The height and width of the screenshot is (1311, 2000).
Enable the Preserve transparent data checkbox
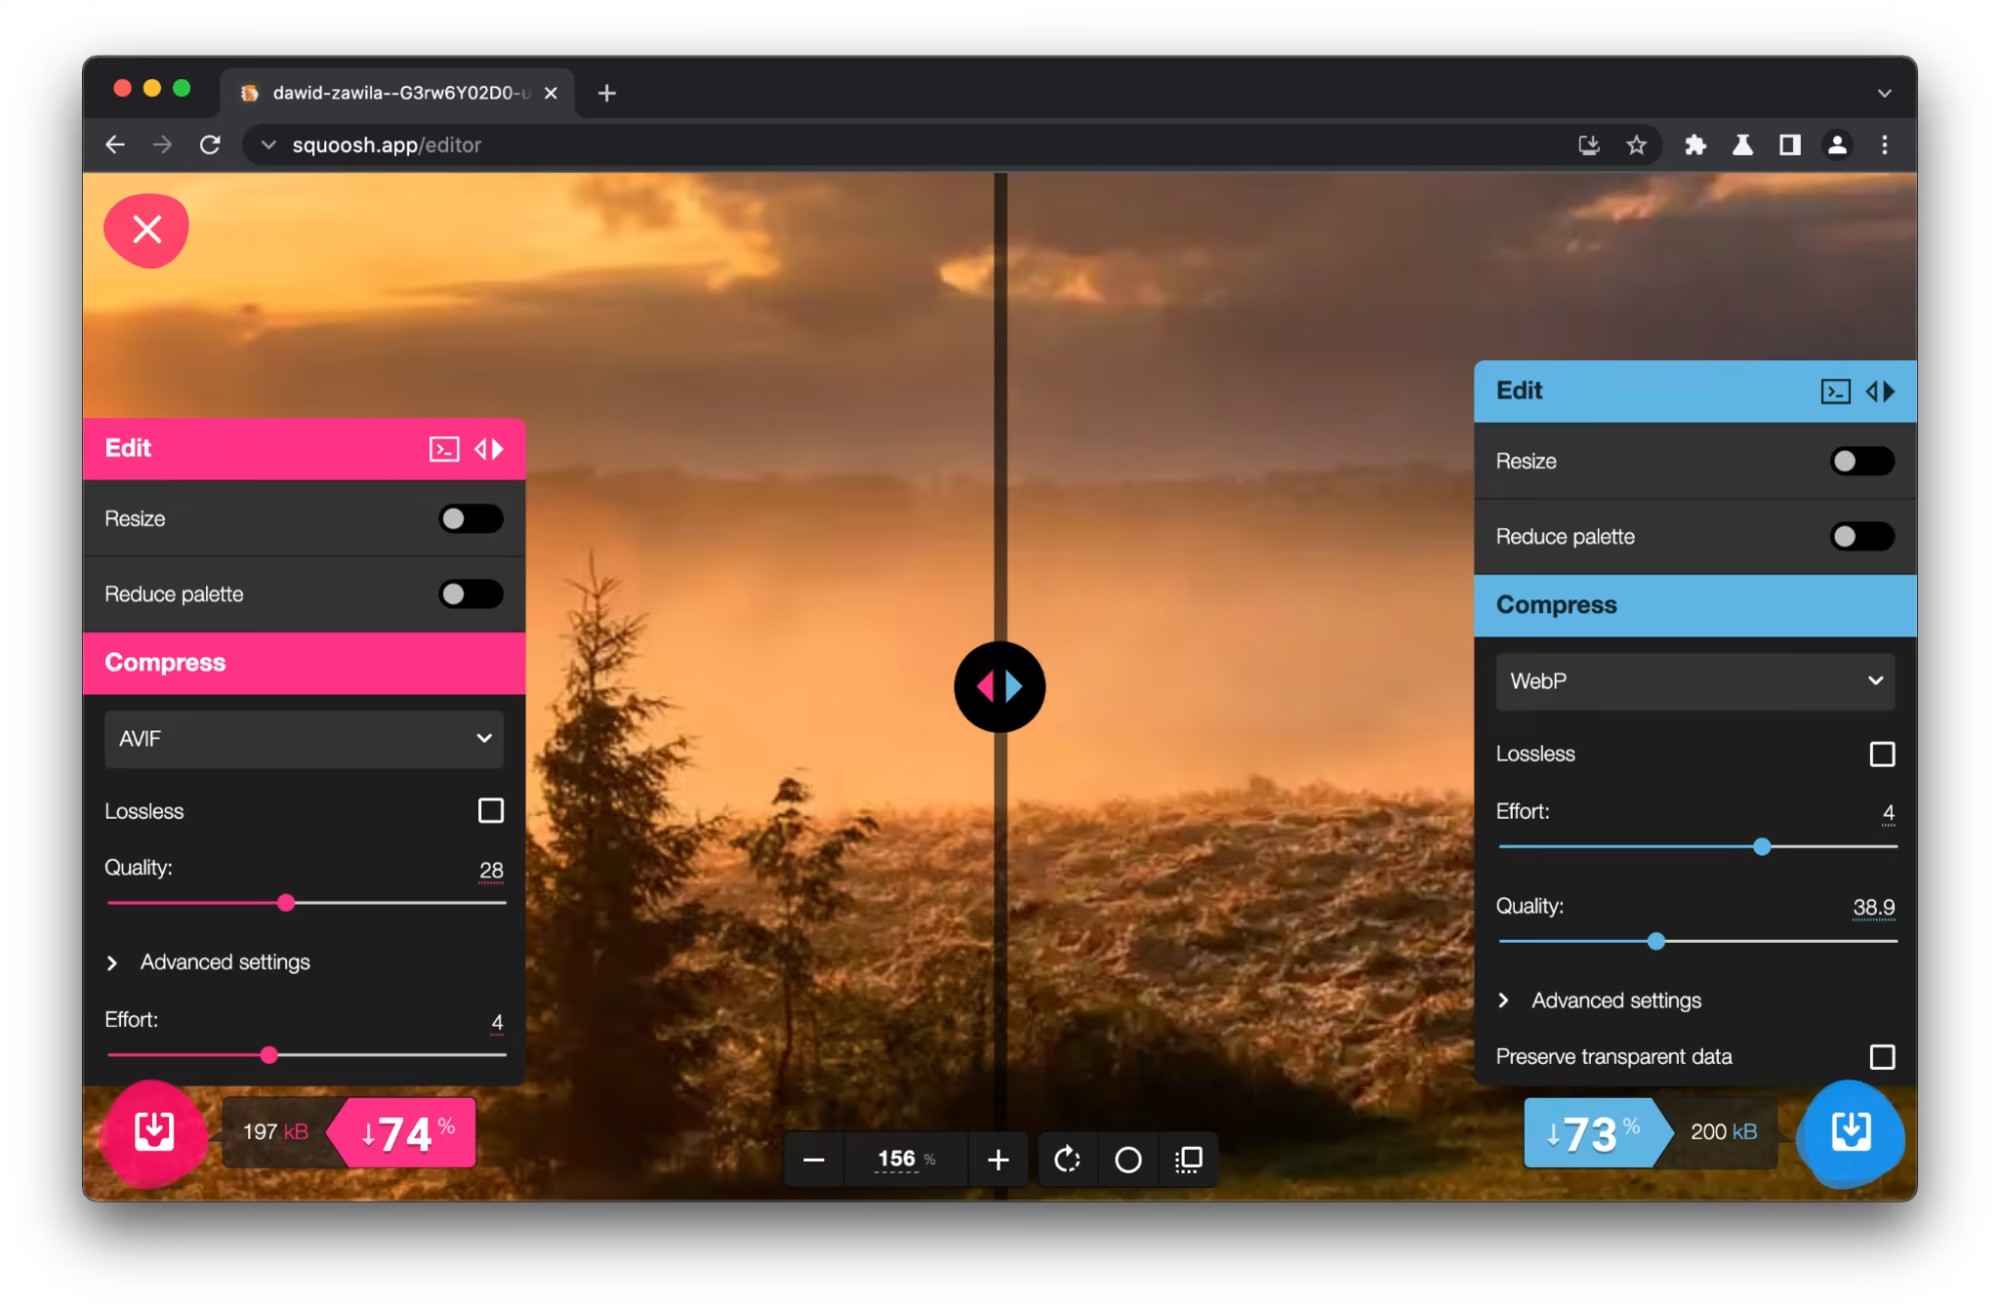pyautogui.click(x=1882, y=1057)
